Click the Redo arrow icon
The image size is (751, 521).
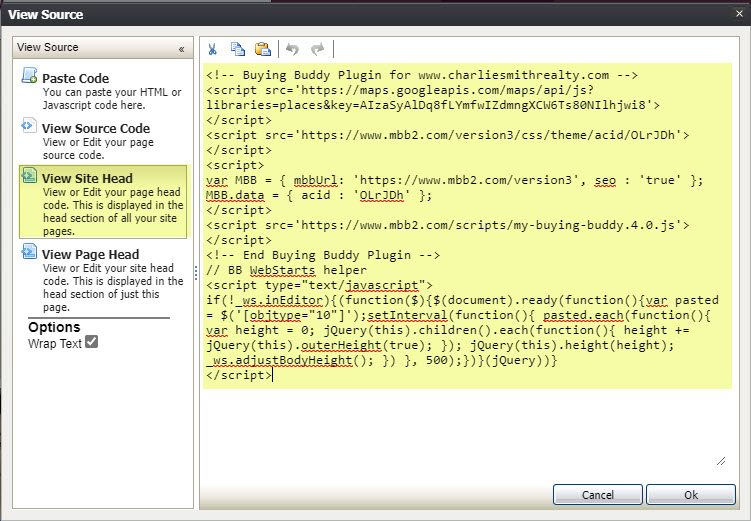coord(318,49)
